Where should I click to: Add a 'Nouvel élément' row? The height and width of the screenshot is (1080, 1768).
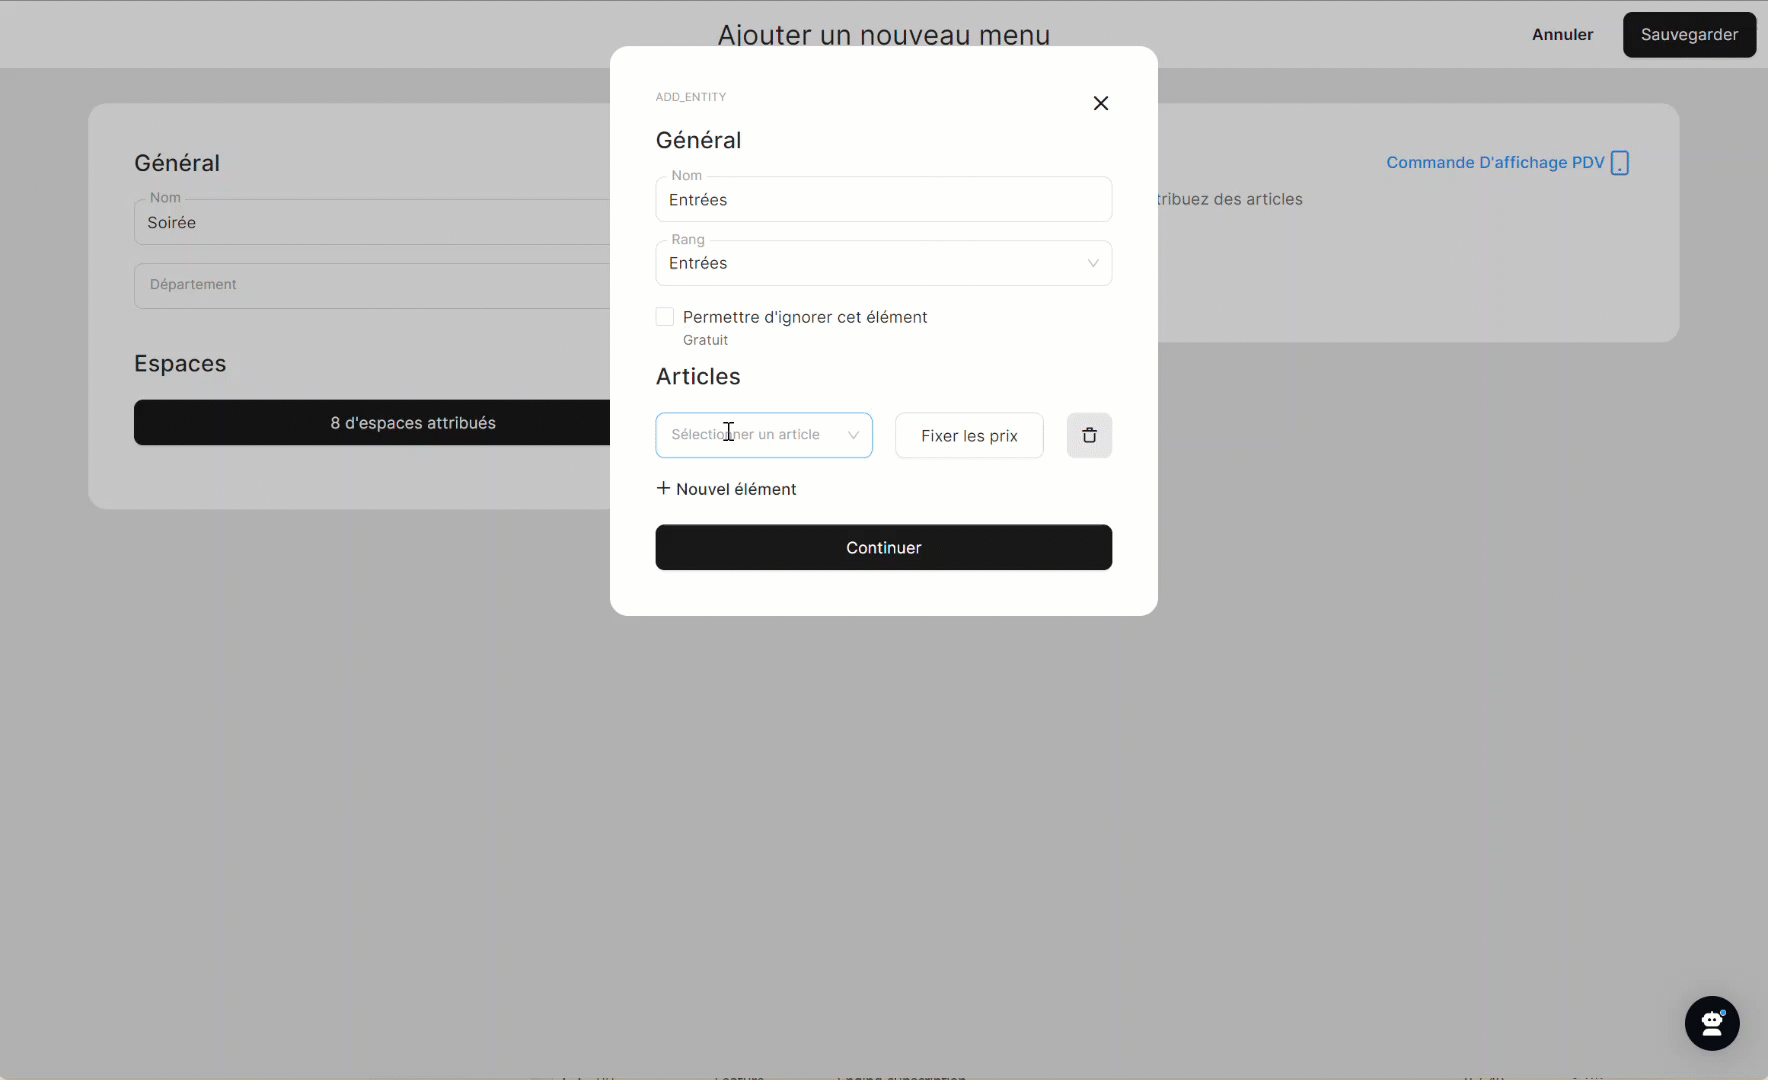pyautogui.click(x=736, y=489)
